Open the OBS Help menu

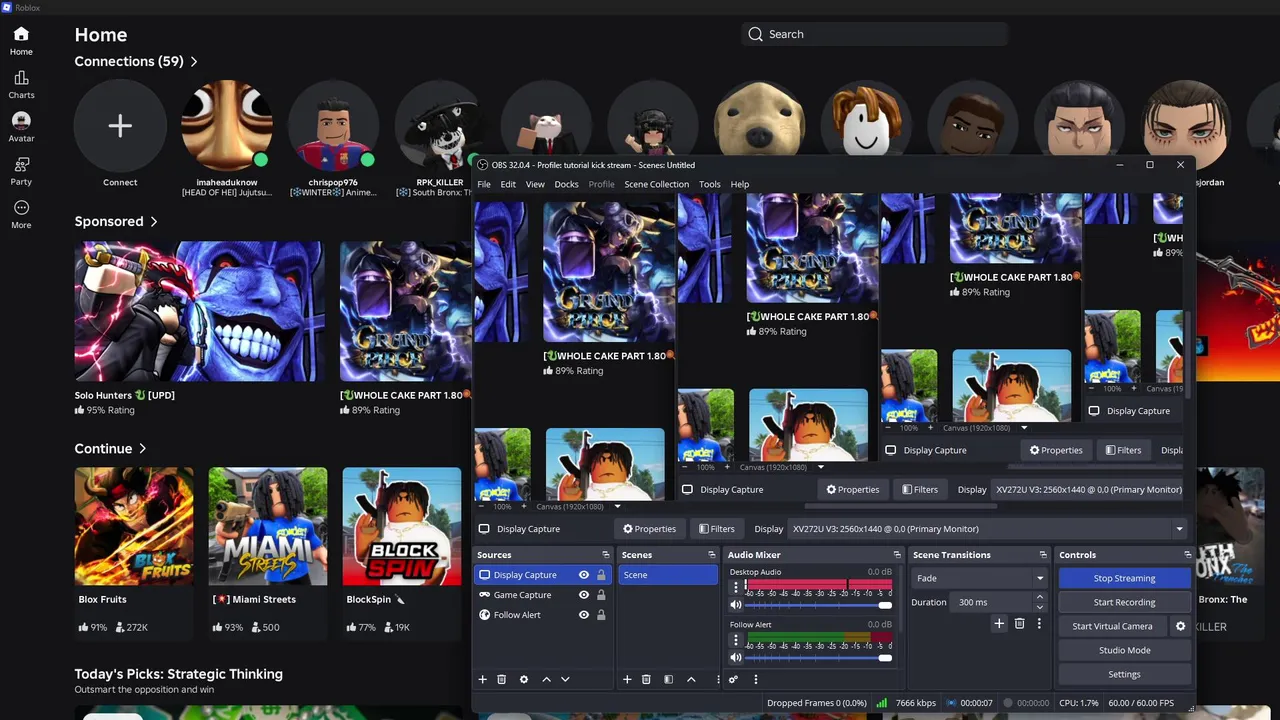click(740, 184)
